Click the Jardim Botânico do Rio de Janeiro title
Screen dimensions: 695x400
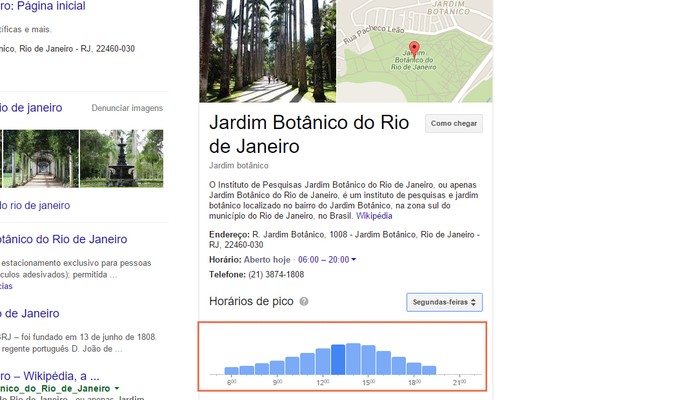coord(309,134)
